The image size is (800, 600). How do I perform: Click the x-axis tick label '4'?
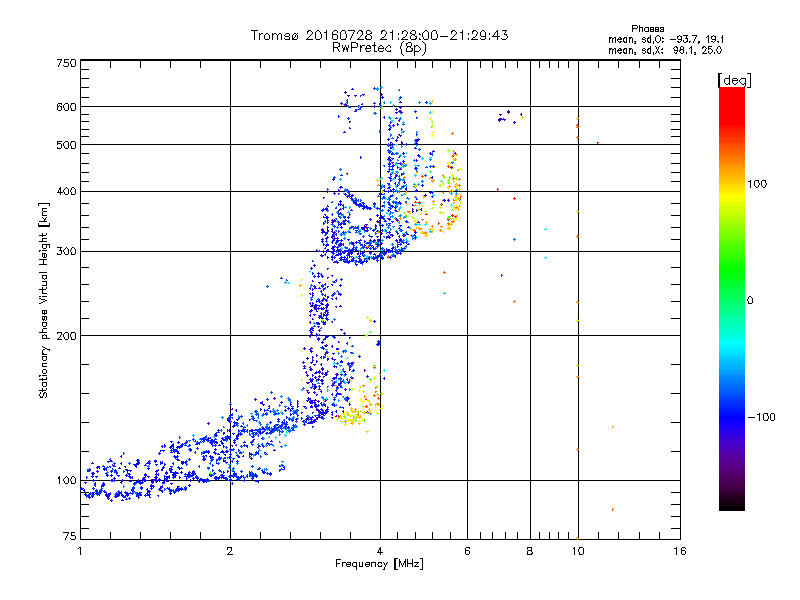380,551
